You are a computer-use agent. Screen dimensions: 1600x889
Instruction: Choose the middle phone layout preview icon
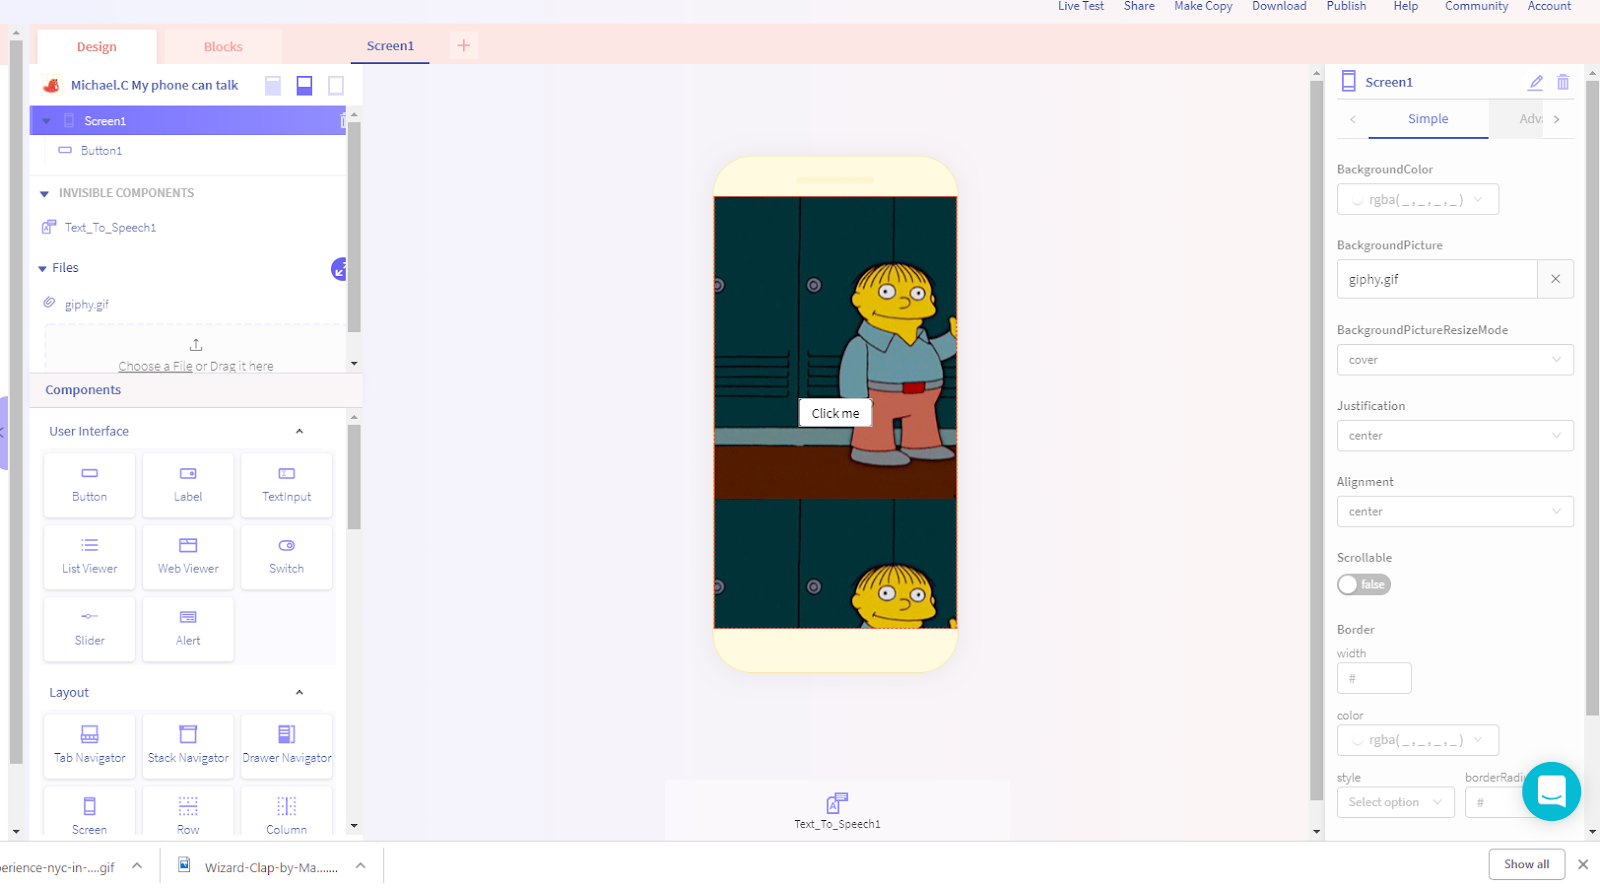point(305,86)
